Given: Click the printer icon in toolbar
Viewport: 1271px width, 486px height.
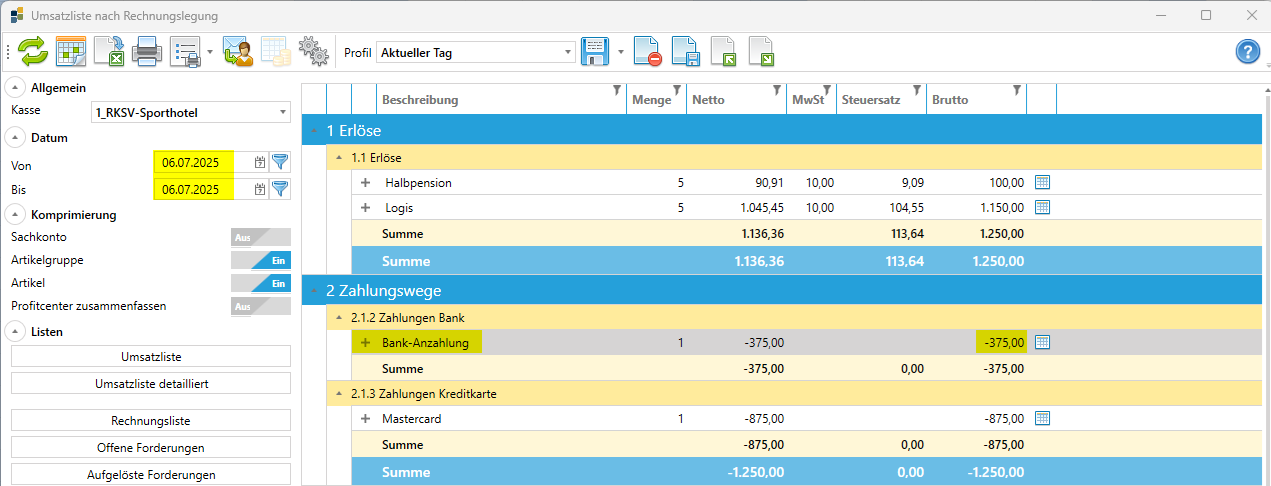Looking at the screenshot, I should coord(147,52).
